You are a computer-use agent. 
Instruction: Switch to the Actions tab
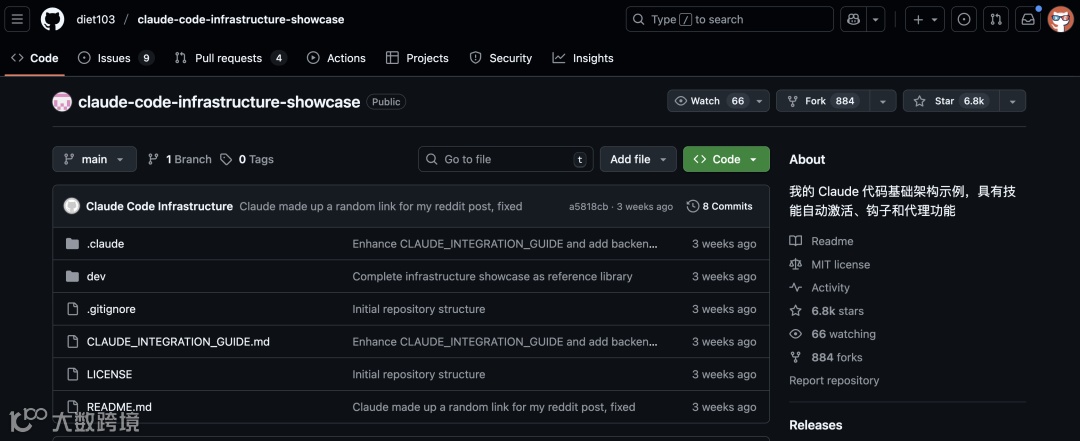(x=336, y=58)
